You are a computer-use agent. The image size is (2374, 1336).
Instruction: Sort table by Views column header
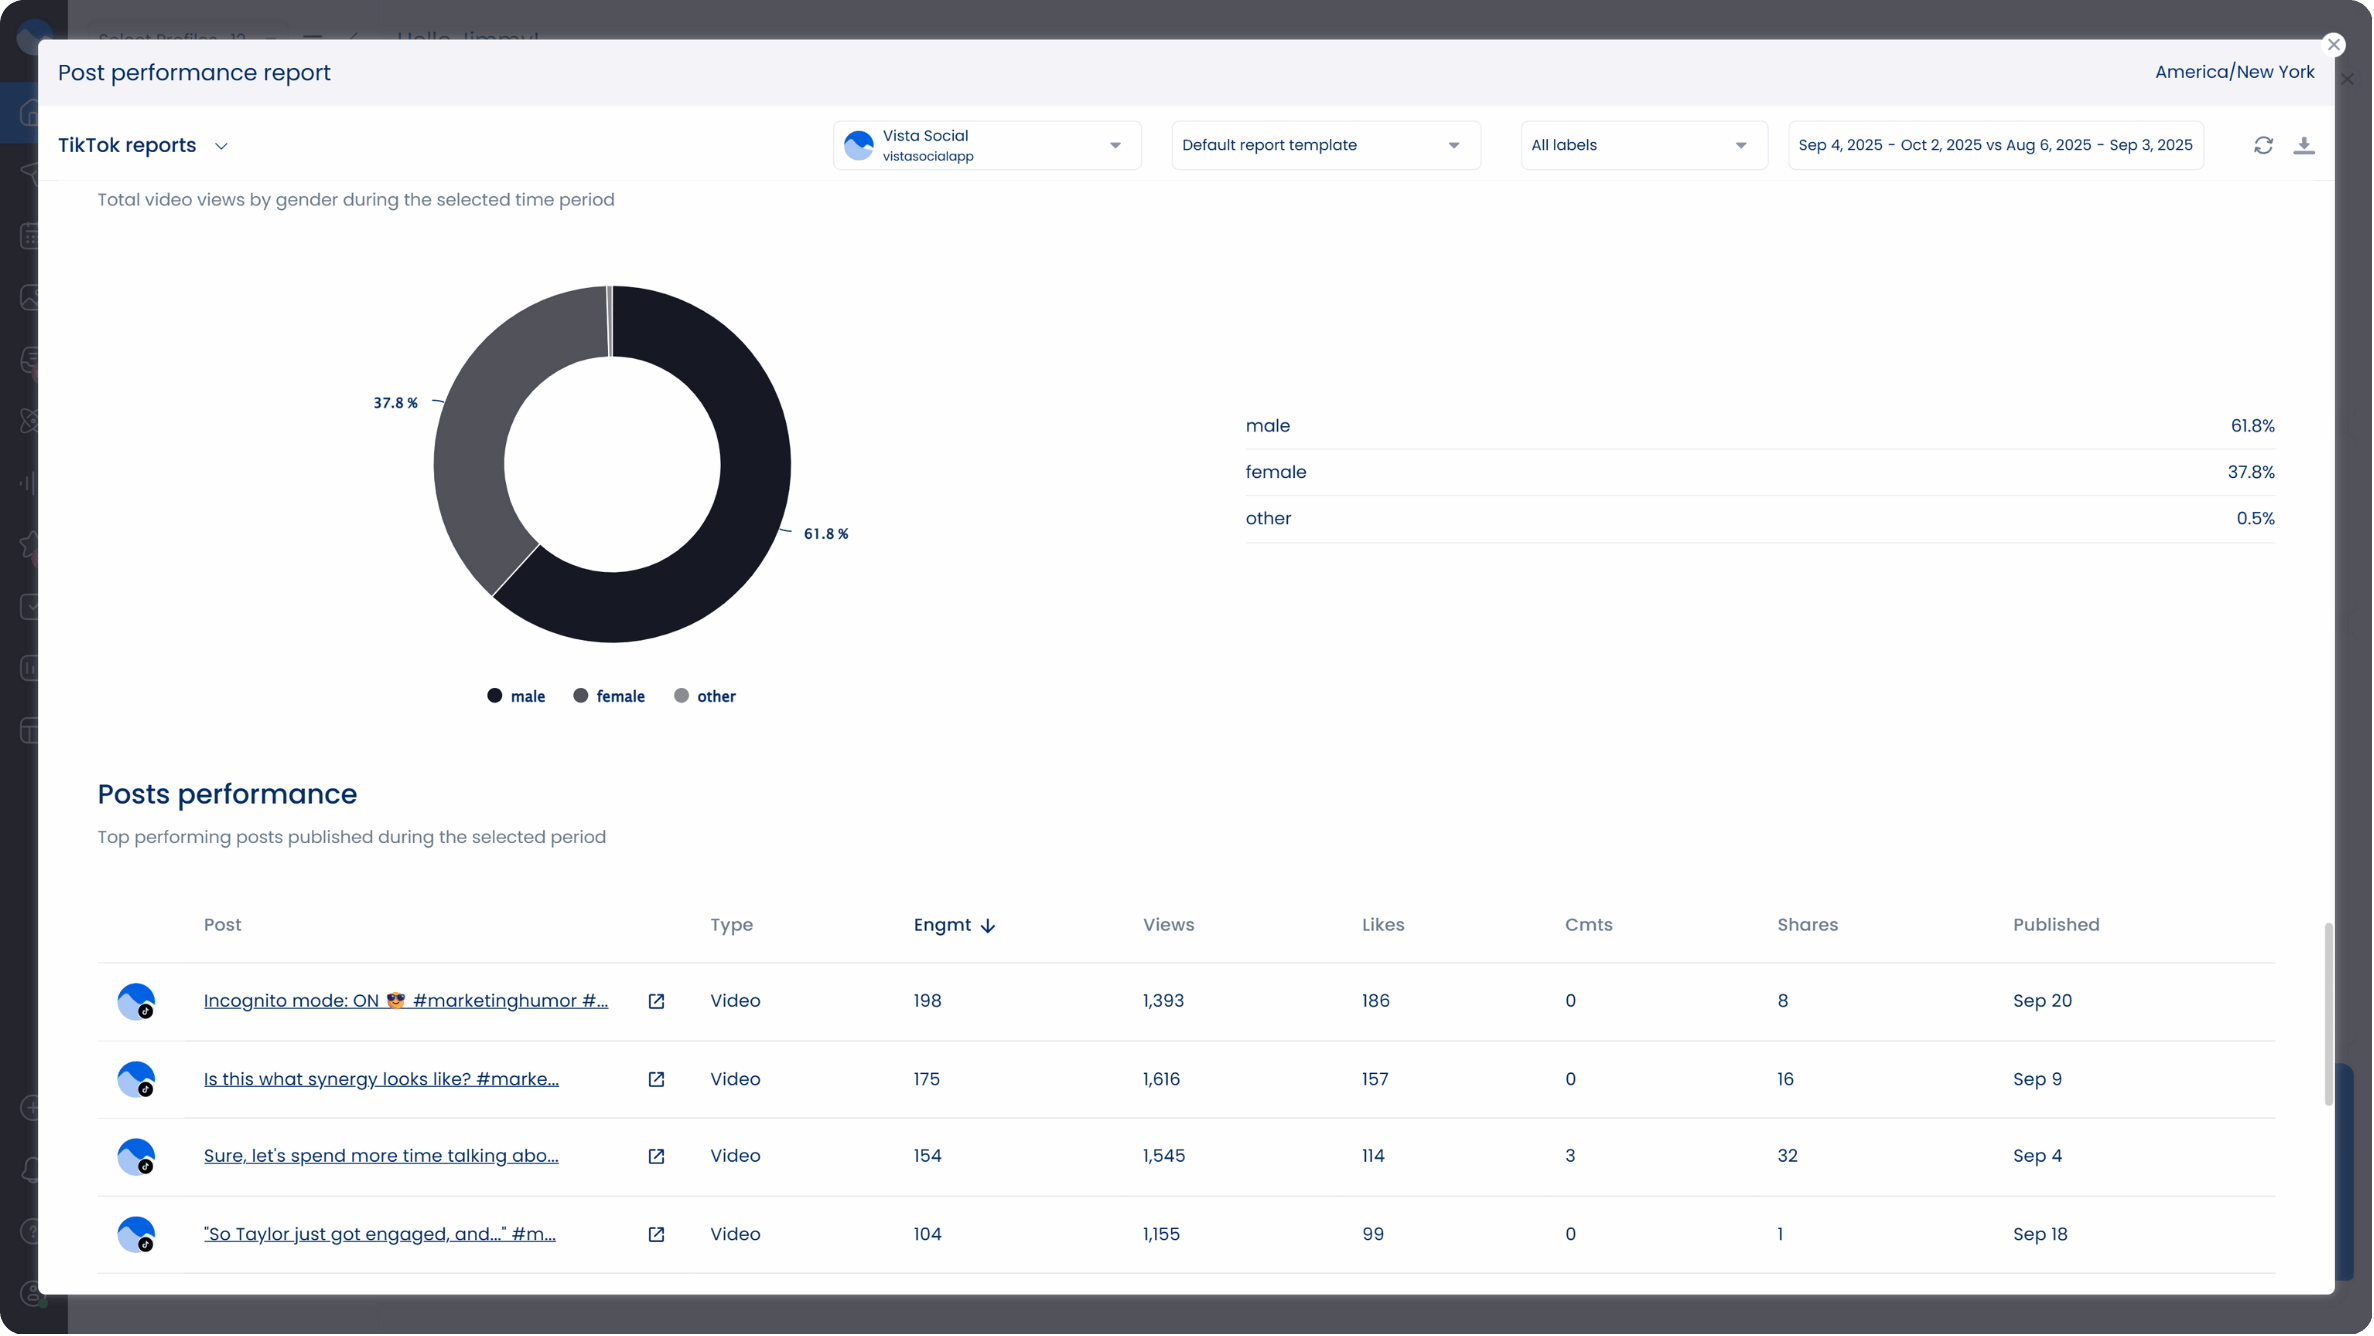click(x=1168, y=925)
